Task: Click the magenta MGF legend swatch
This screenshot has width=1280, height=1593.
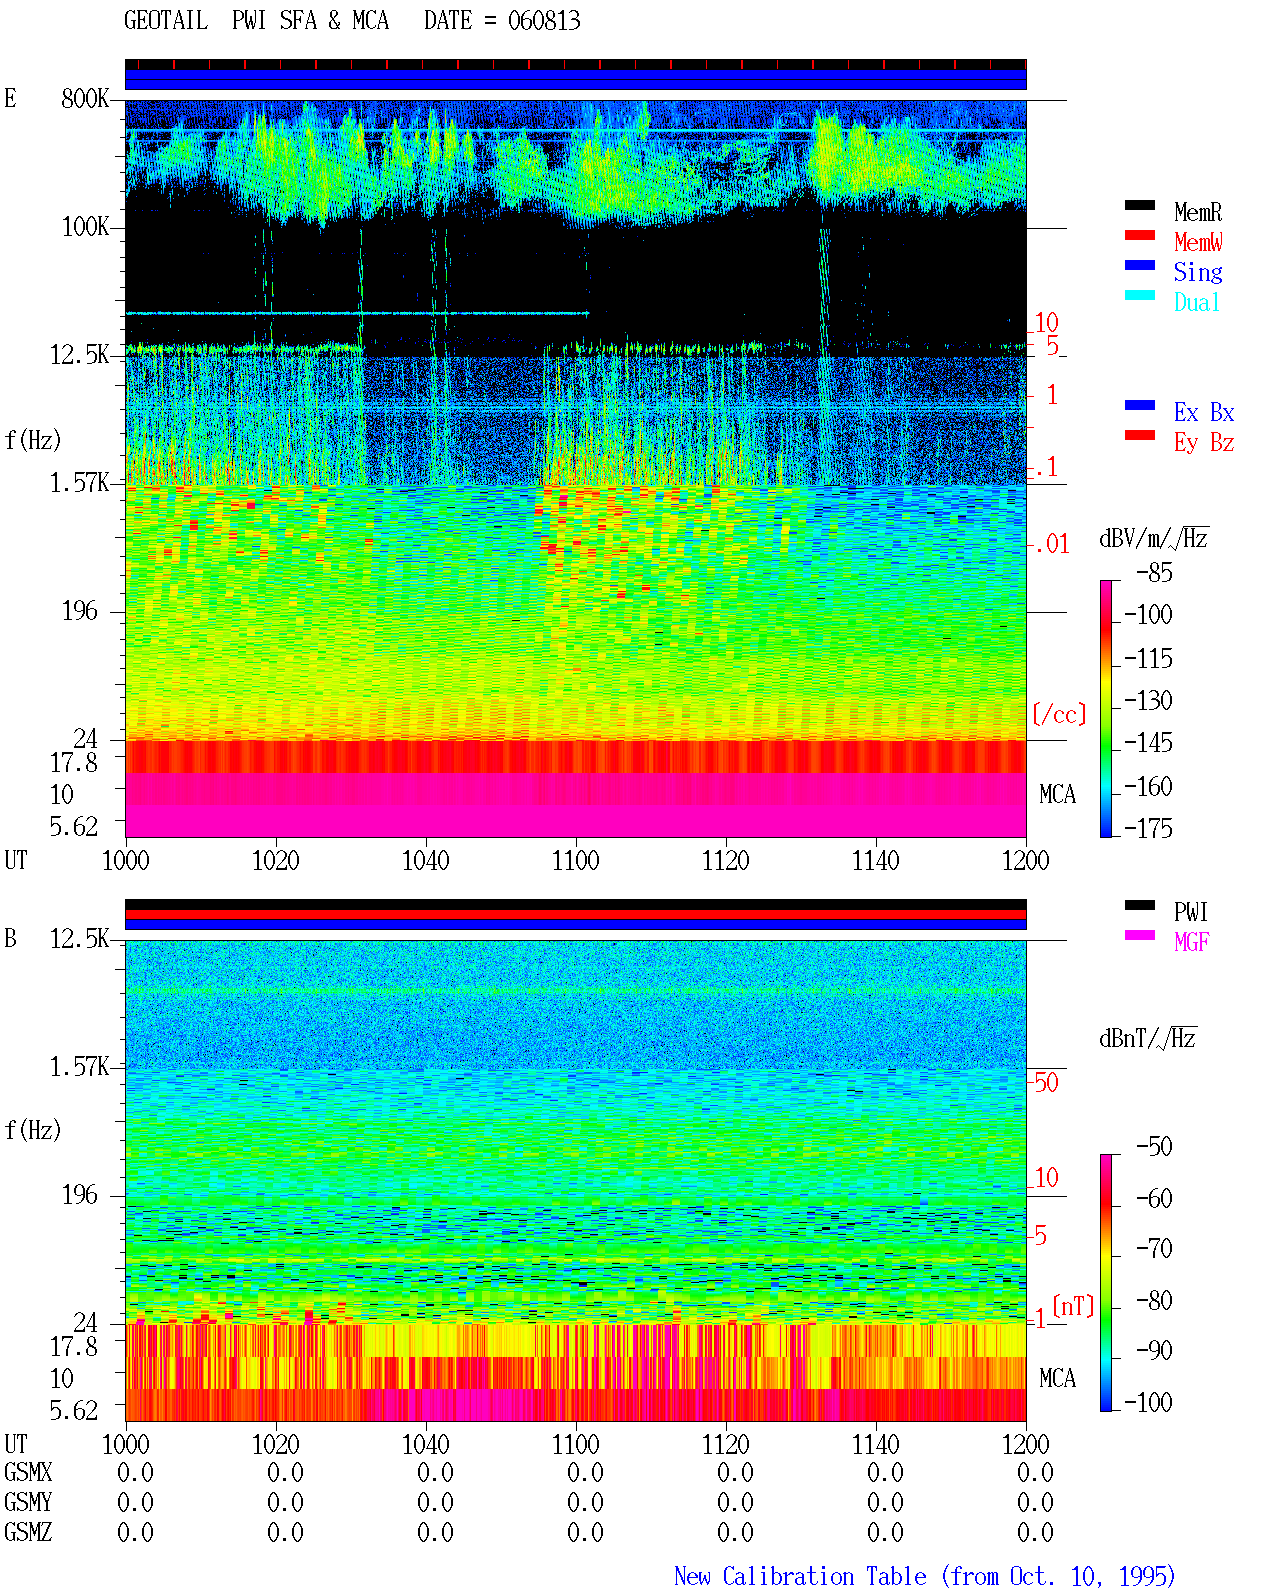Action: coord(1140,935)
